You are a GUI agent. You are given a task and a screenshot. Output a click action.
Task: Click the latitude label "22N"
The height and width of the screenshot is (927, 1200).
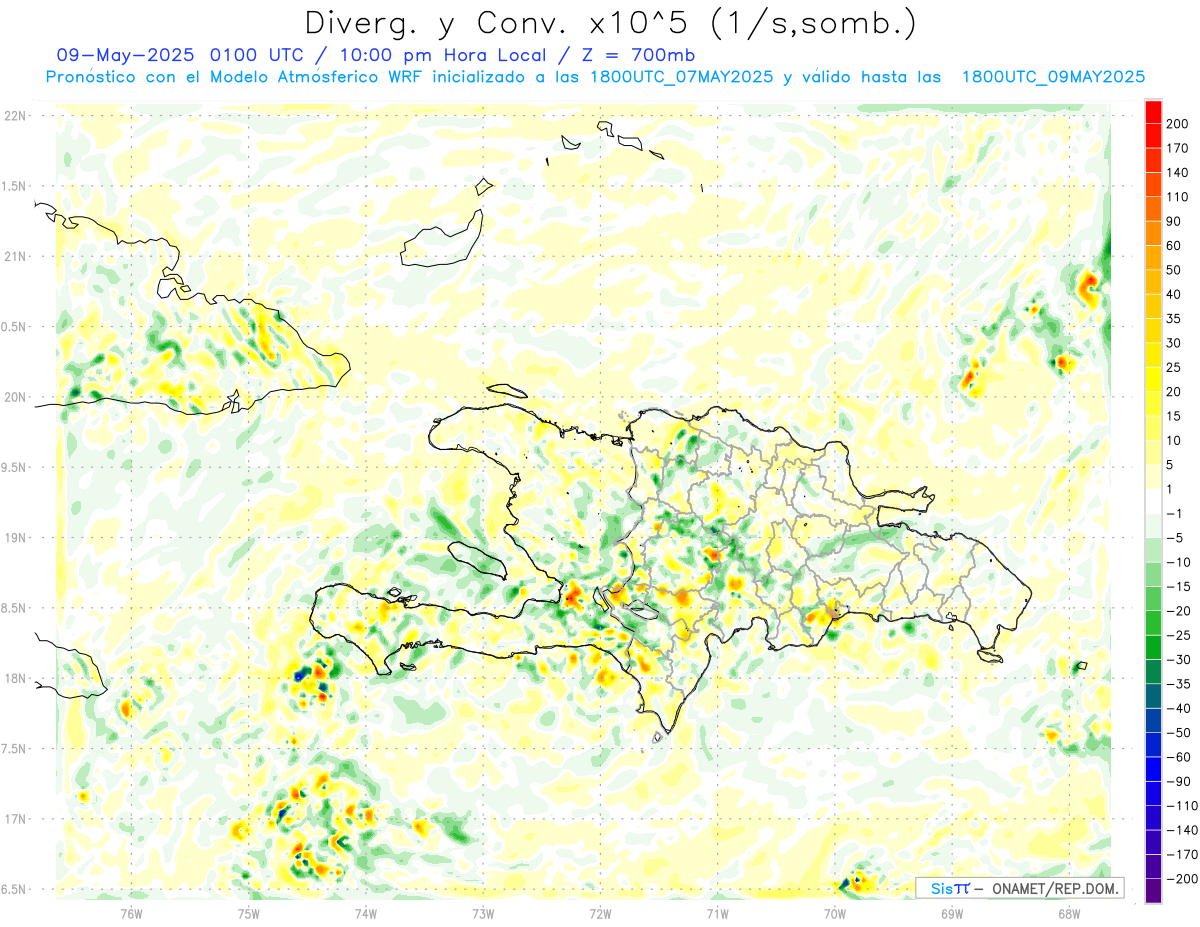(15, 116)
